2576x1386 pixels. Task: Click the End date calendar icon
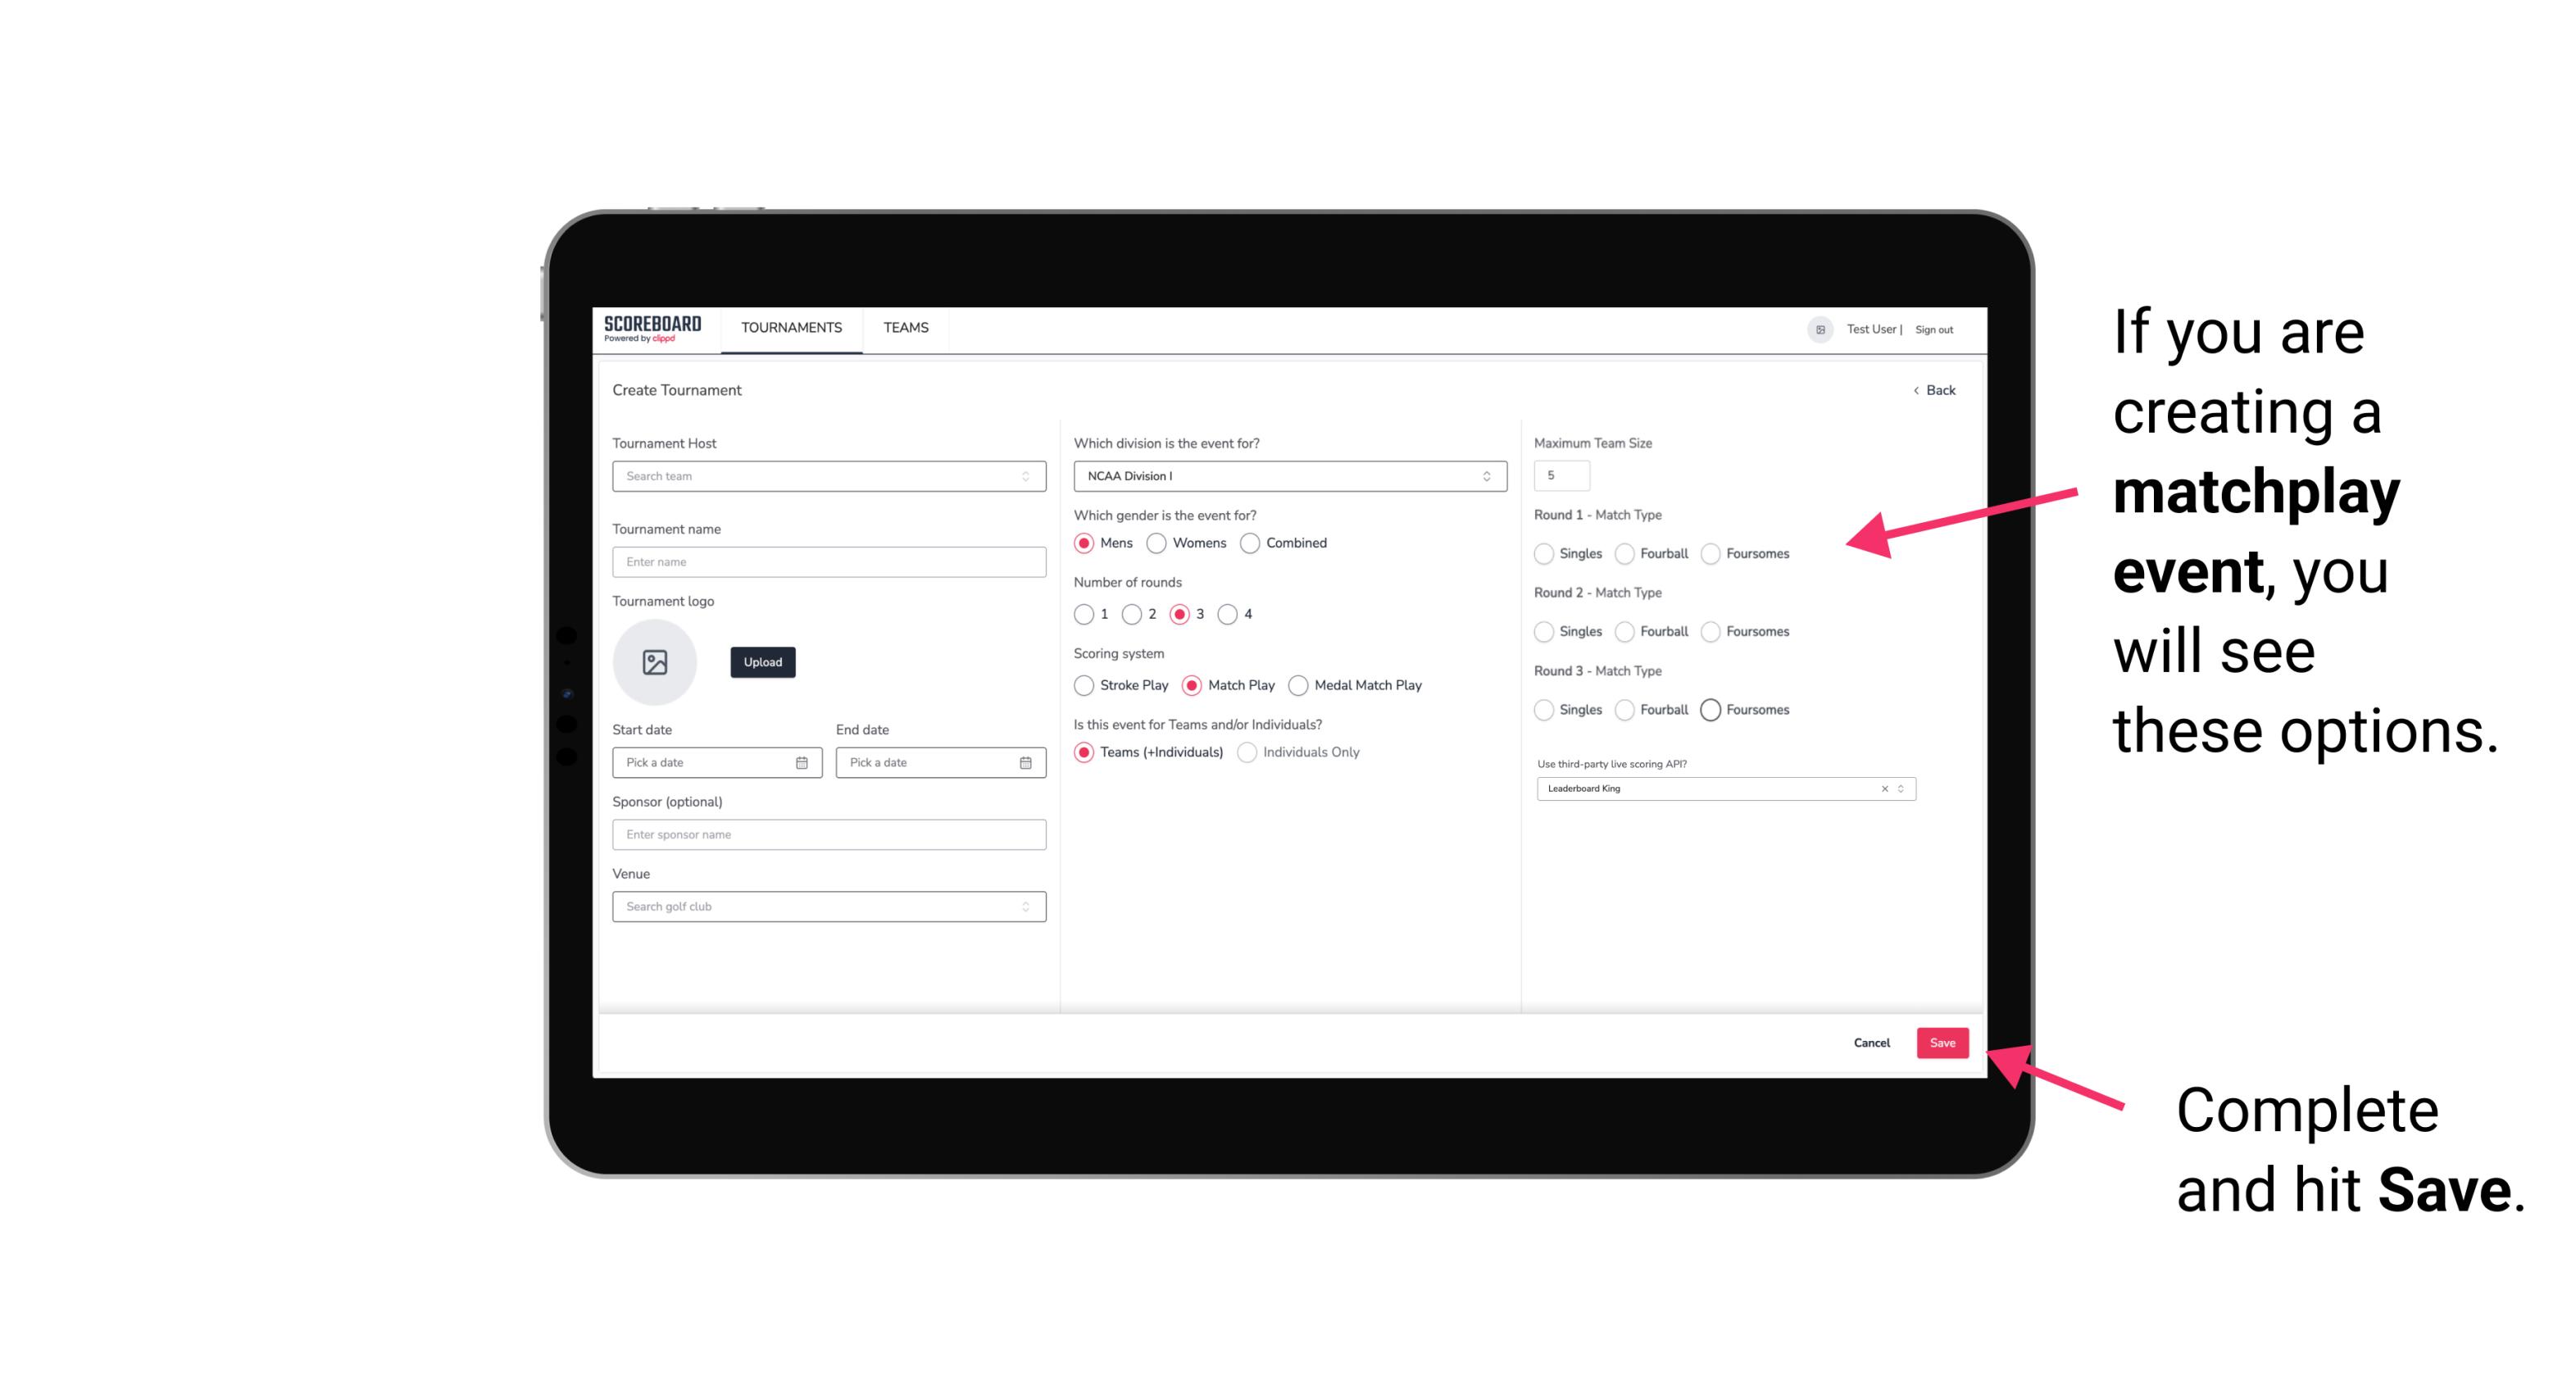pyautogui.click(x=1024, y=761)
